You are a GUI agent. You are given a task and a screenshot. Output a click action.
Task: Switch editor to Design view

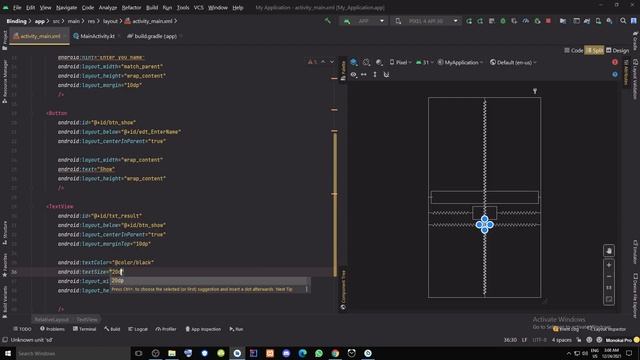tap(617, 50)
